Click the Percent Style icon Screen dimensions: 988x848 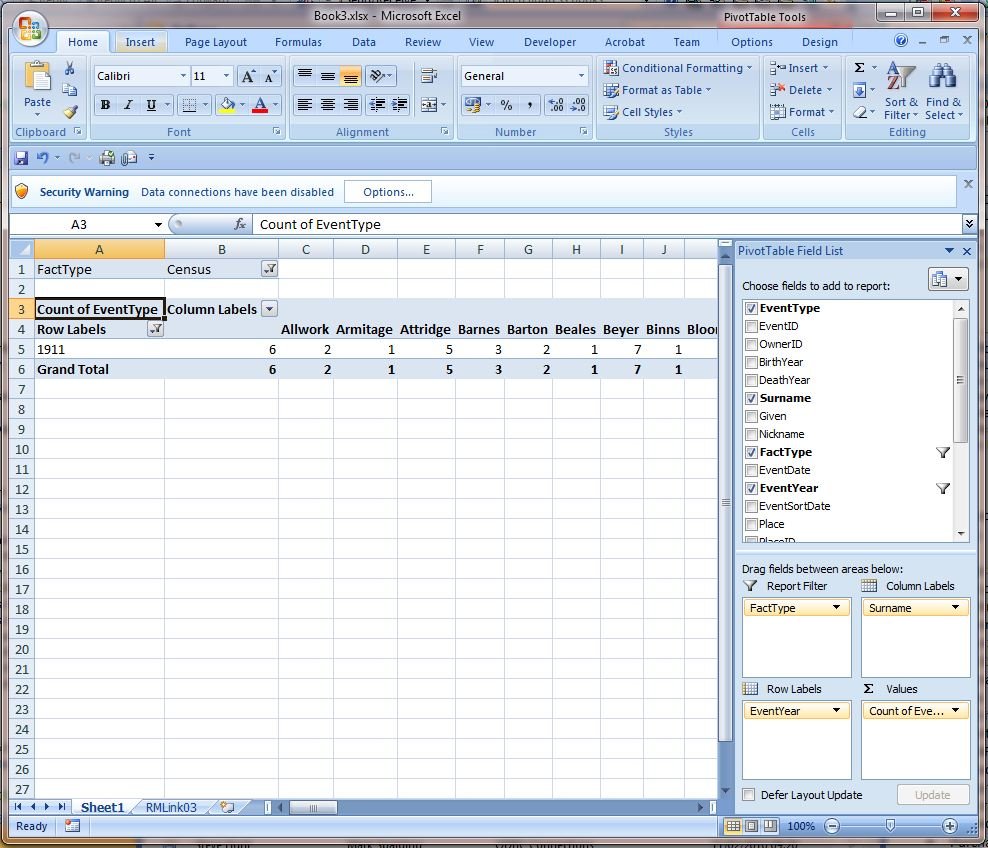(x=506, y=105)
